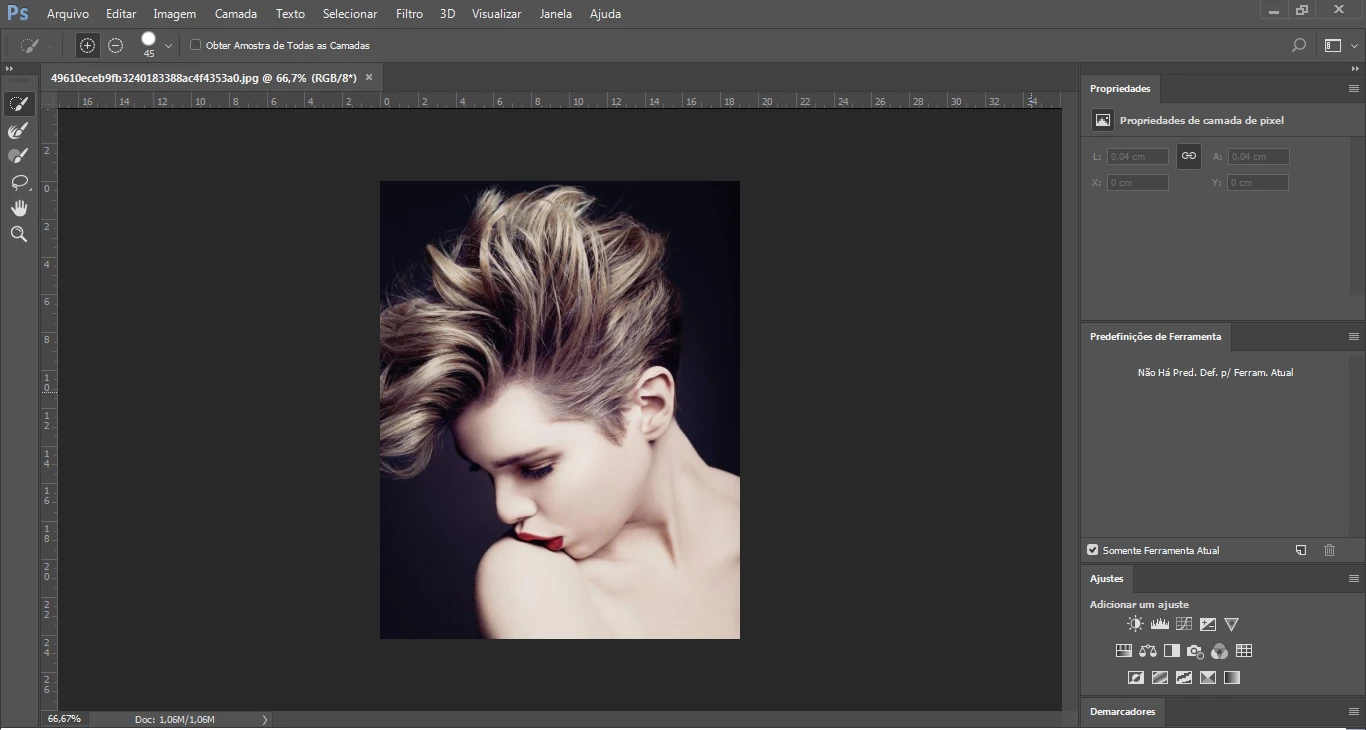The width and height of the screenshot is (1366, 730).
Task: Choose Add to selection mode
Action: (x=88, y=45)
